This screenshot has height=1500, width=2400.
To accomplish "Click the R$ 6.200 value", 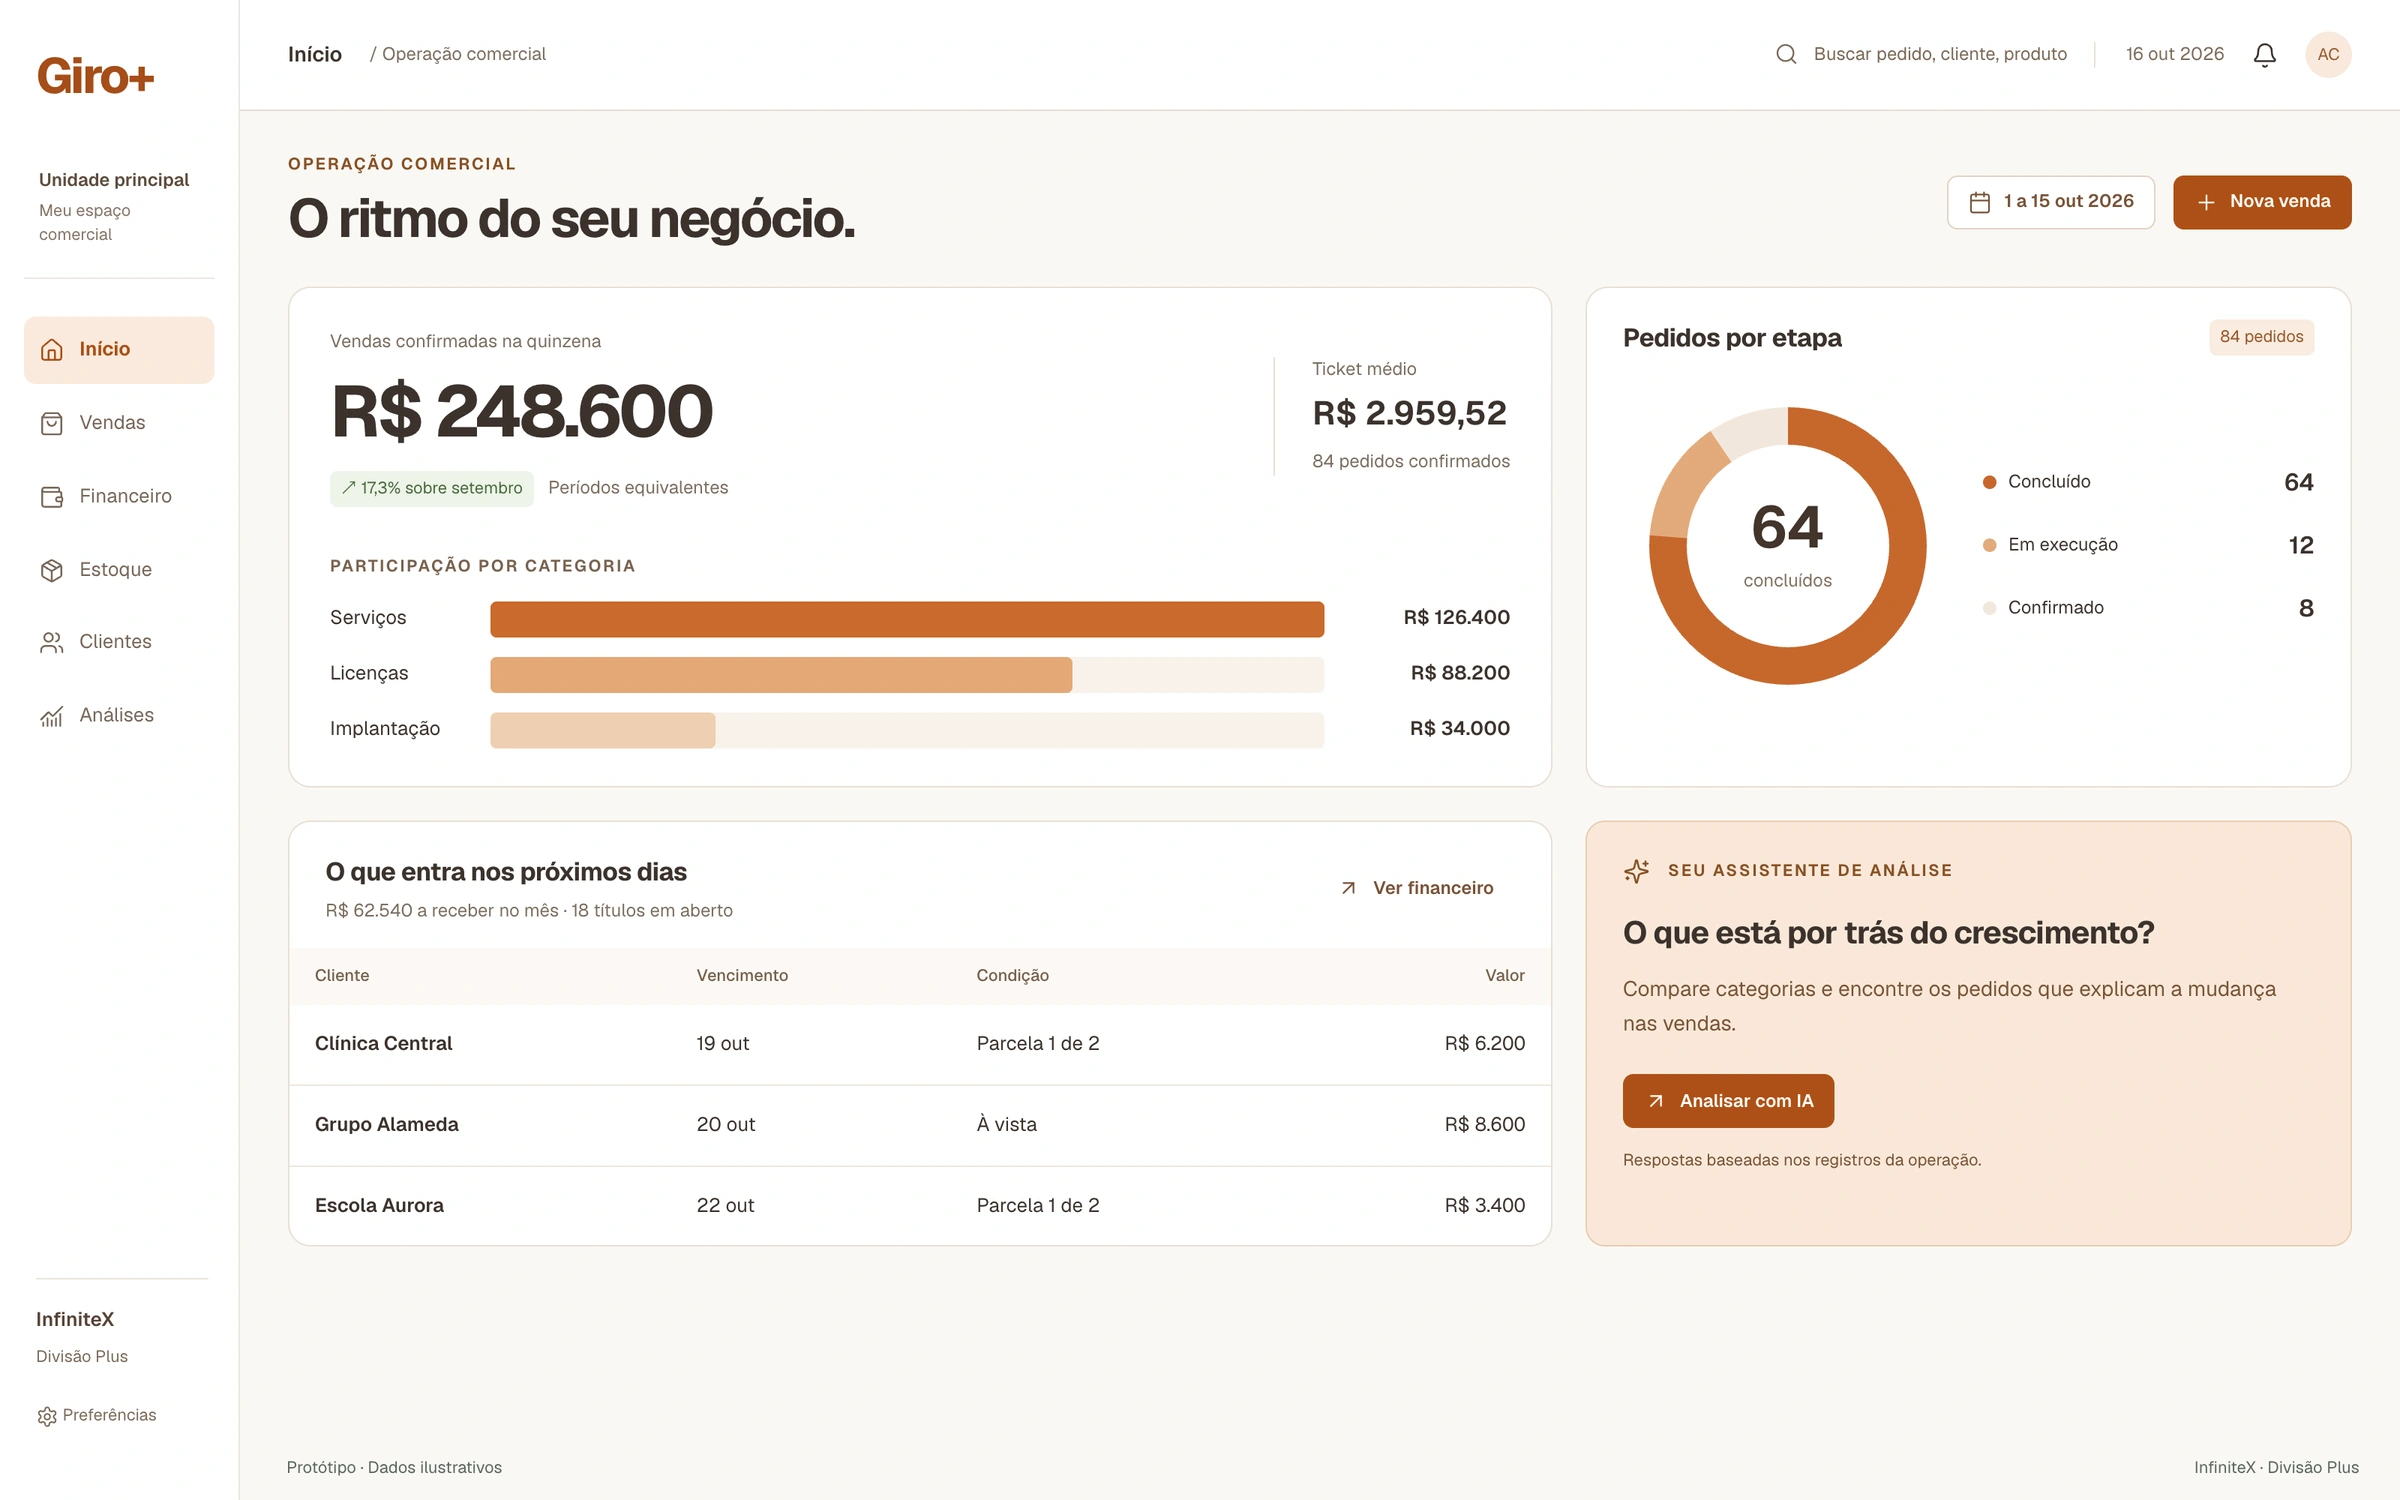I will tap(1485, 1044).
